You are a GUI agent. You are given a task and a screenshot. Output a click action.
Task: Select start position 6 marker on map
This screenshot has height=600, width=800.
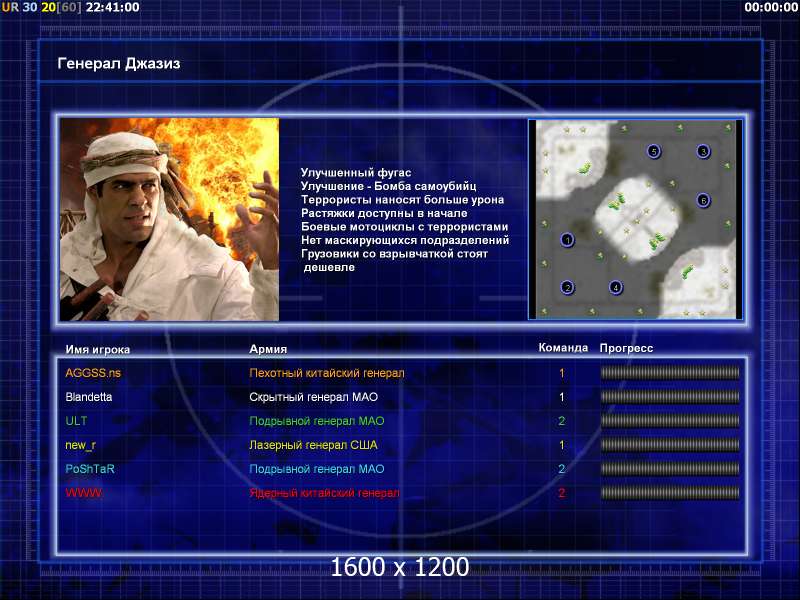coord(703,200)
